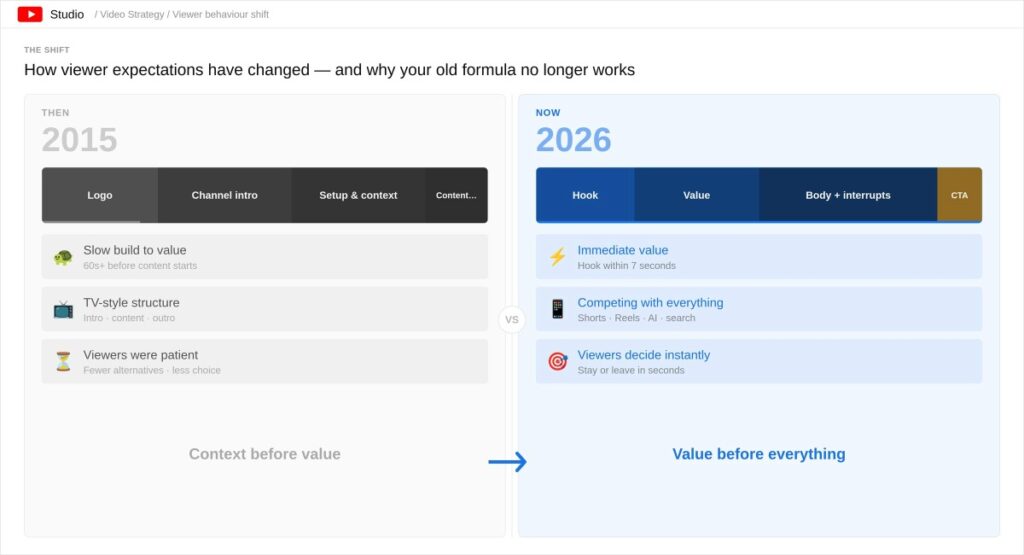Click the 'Intro · content · outro' subtitle
The image size is (1024, 555).
pos(129,318)
